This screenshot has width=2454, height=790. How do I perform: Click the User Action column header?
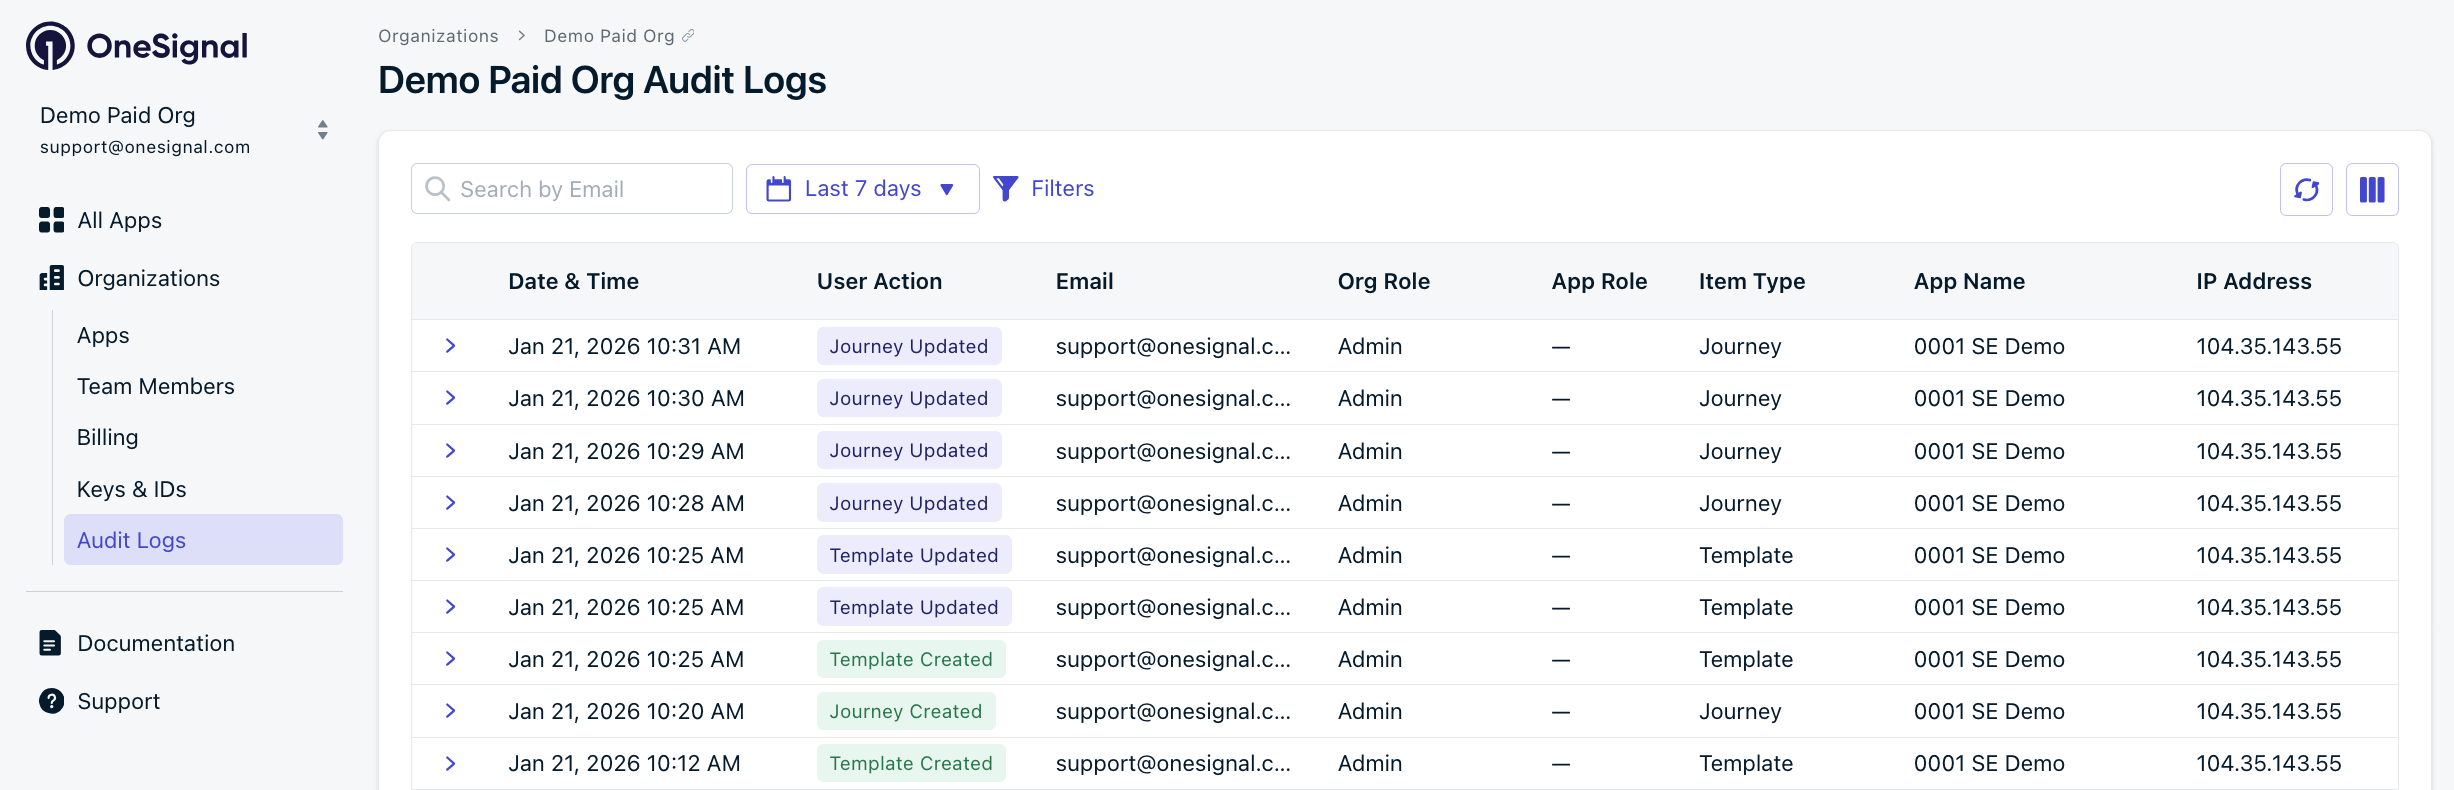coord(879,281)
